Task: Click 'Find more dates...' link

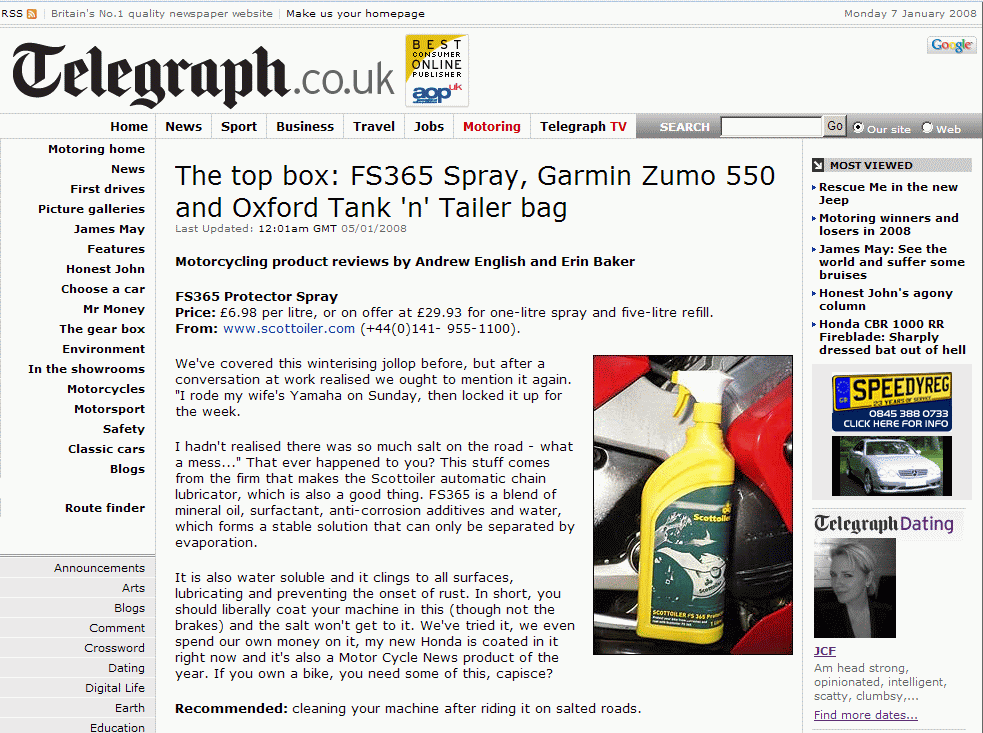Action: pos(865,715)
